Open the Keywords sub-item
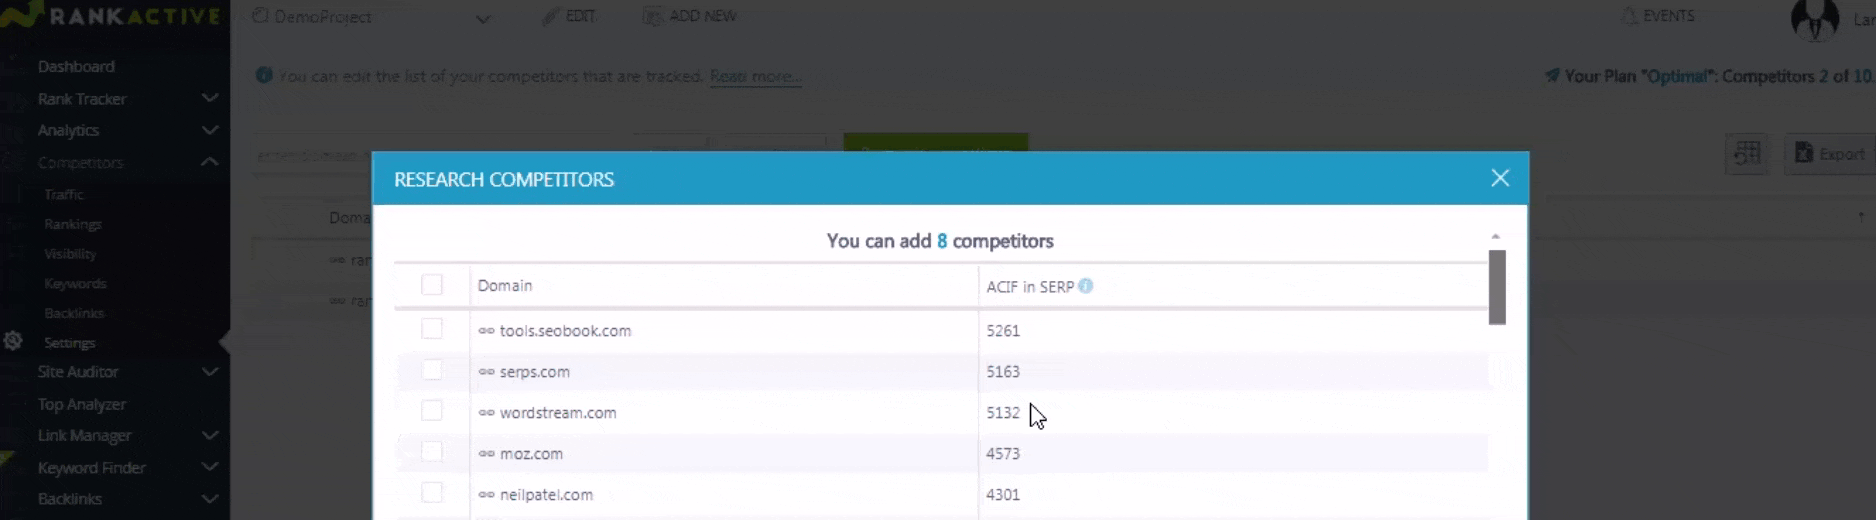1876x520 pixels. click(x=75, y=284)
